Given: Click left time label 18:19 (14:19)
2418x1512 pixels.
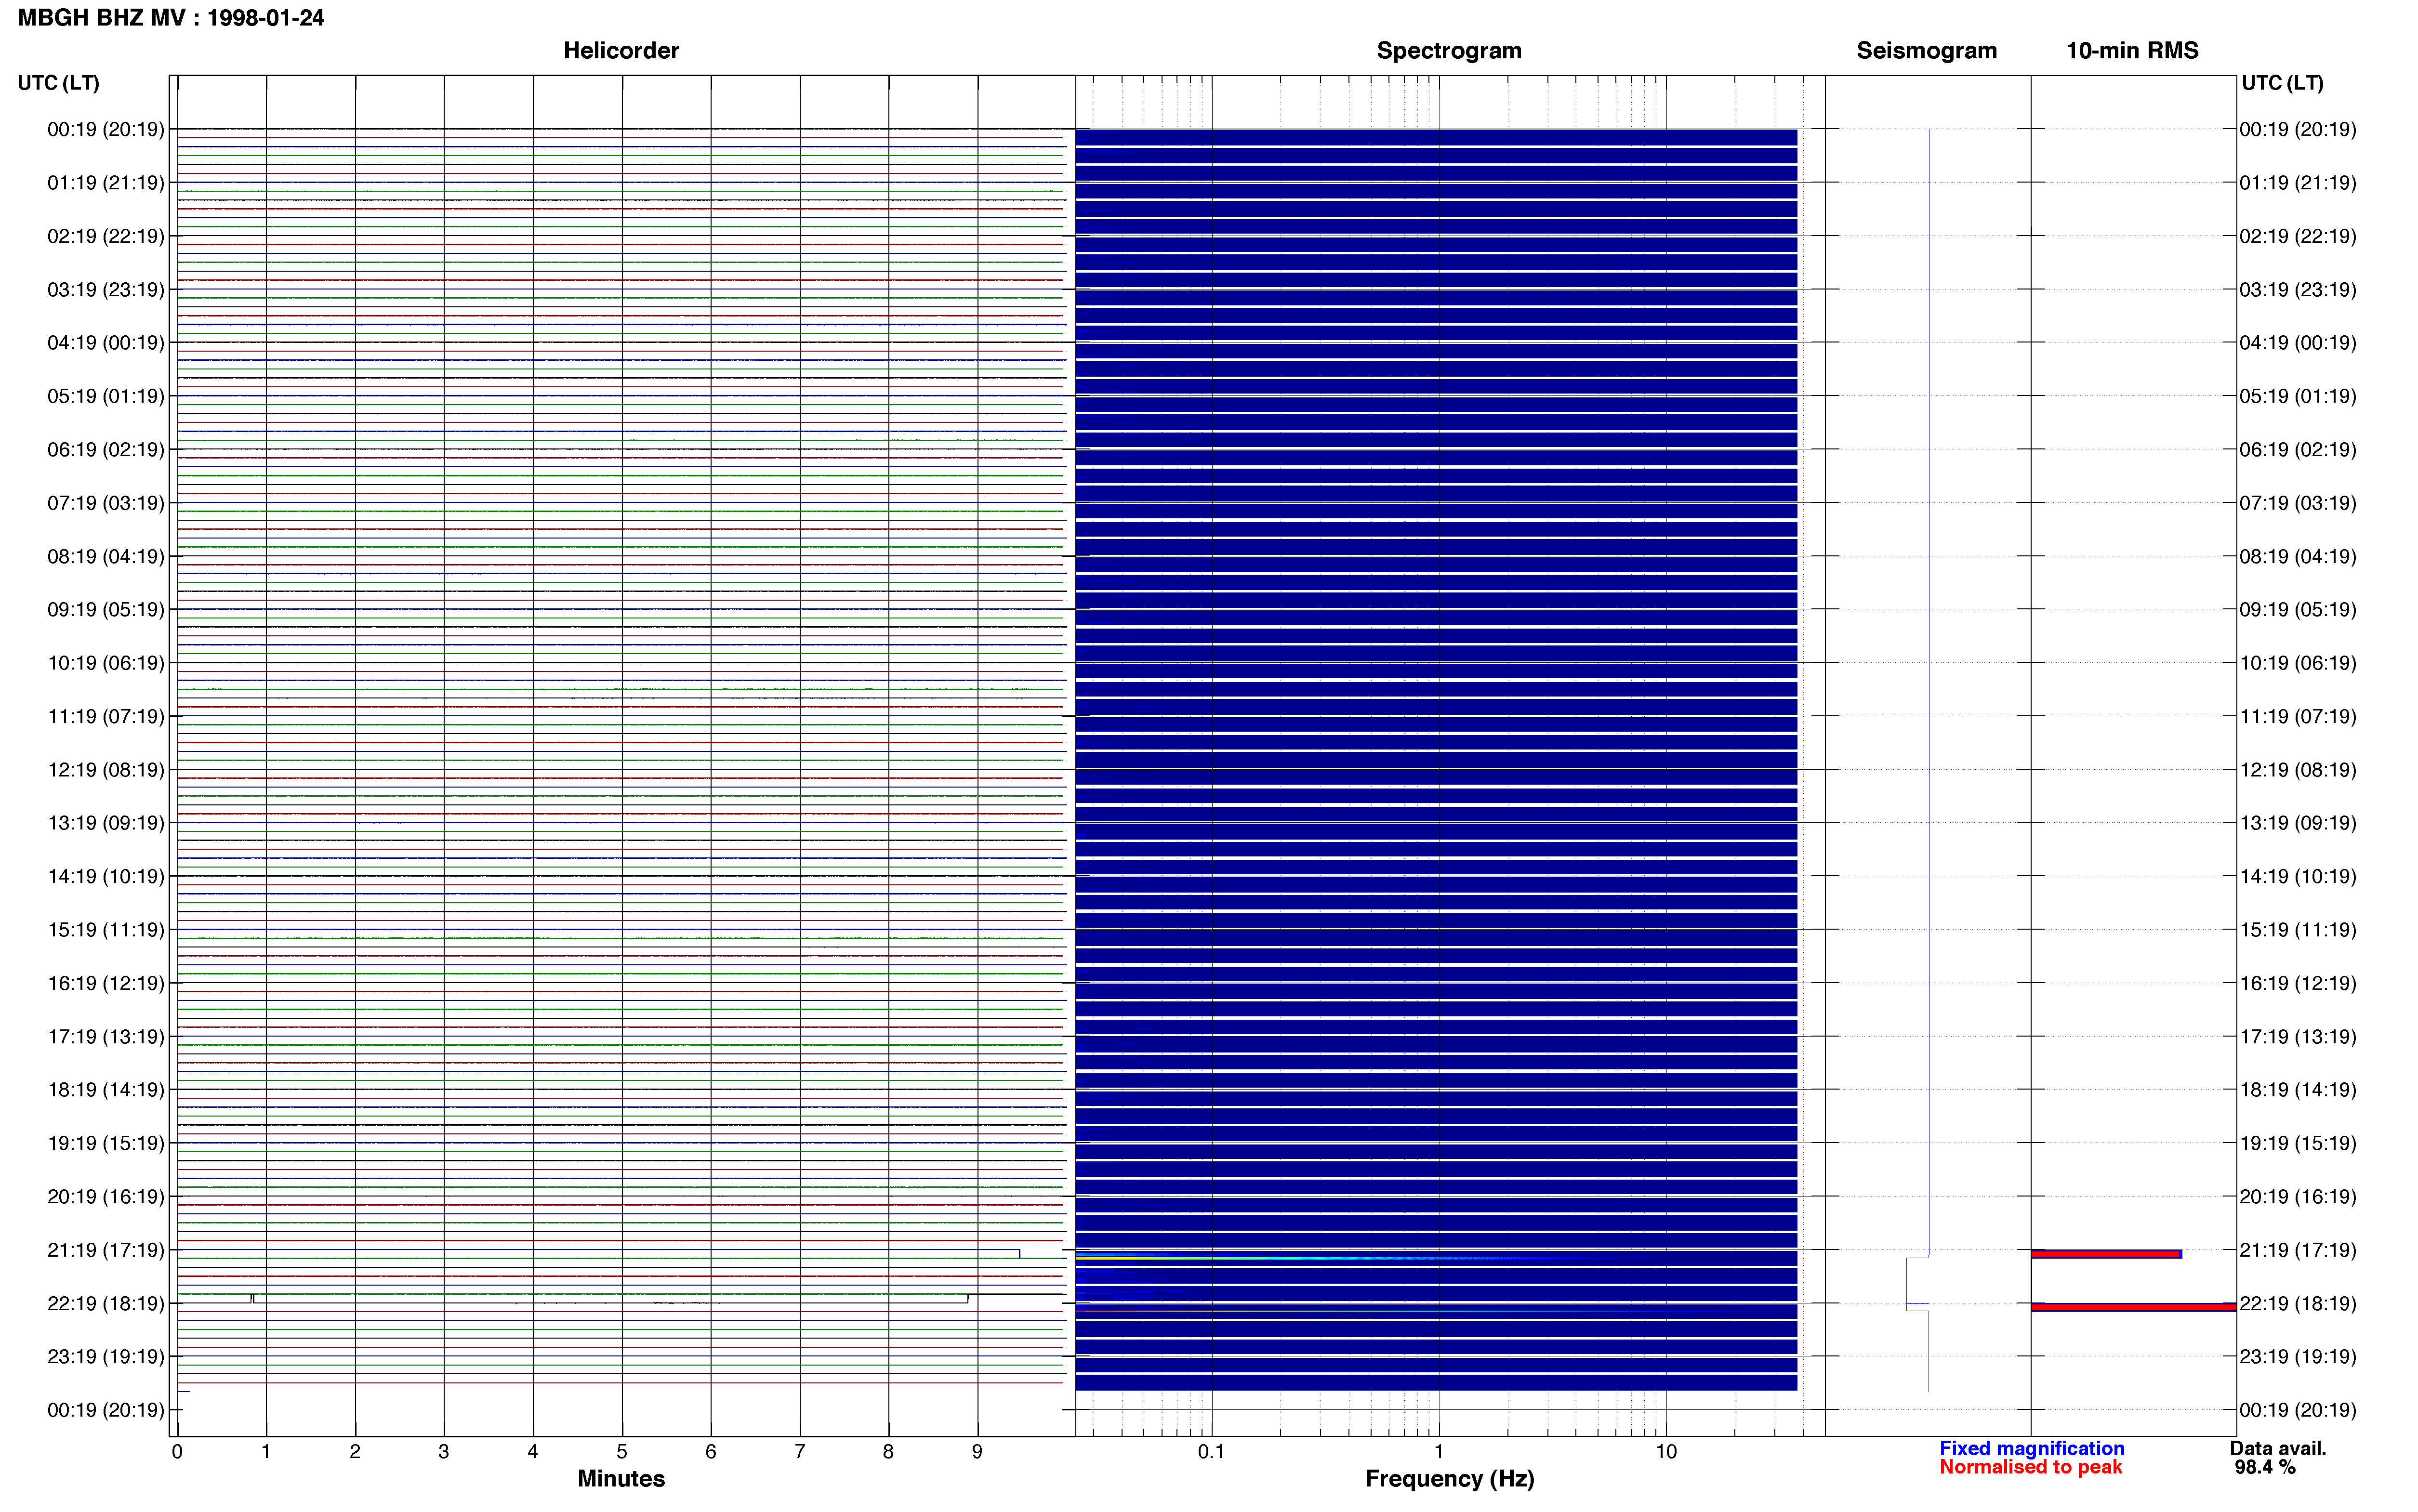Looking at the screenshot, I should pyautogui.click(x=106, y=1090).
